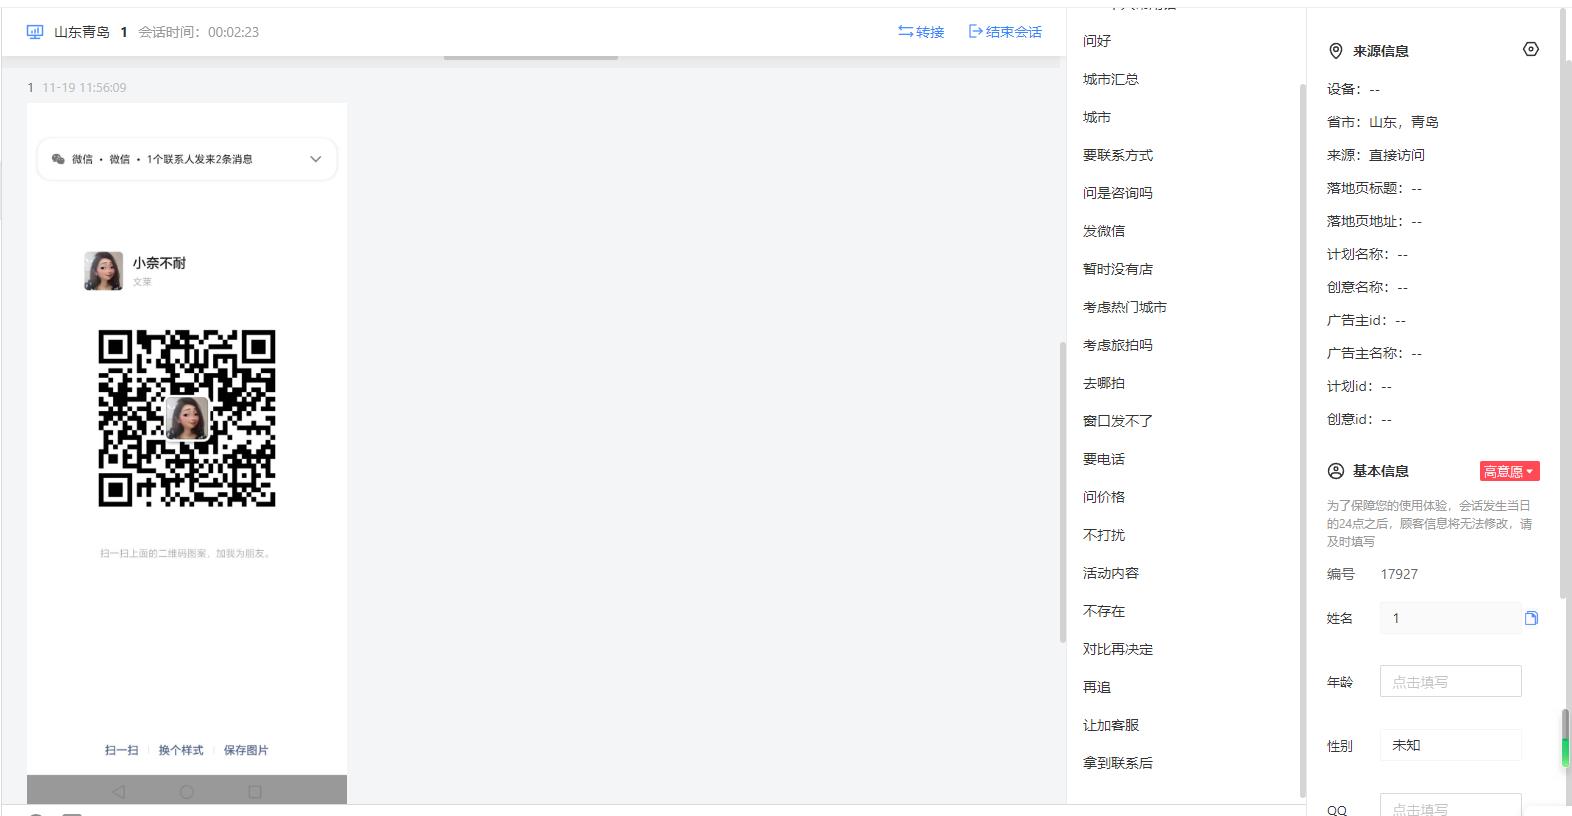
Task: Click the 省市：山东，青岛 text
Action: (1383, 122)
